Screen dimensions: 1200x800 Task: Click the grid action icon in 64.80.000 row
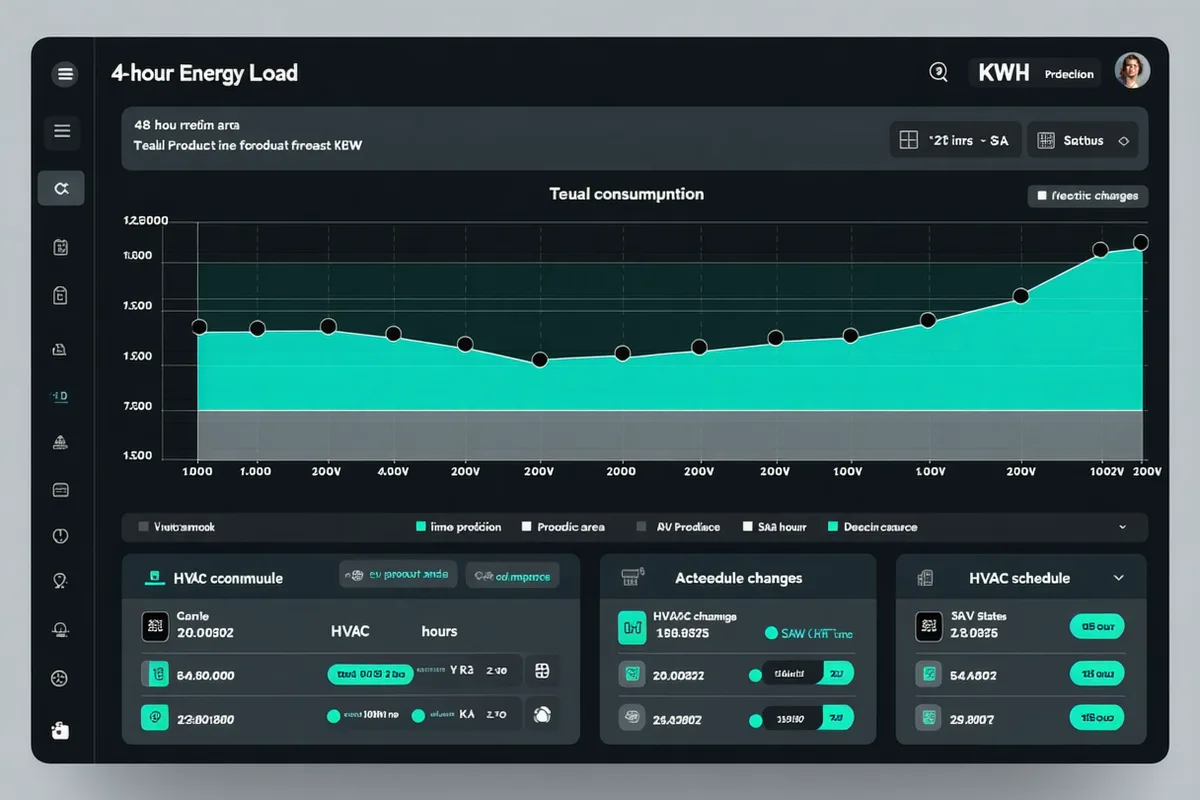(541, 671)
